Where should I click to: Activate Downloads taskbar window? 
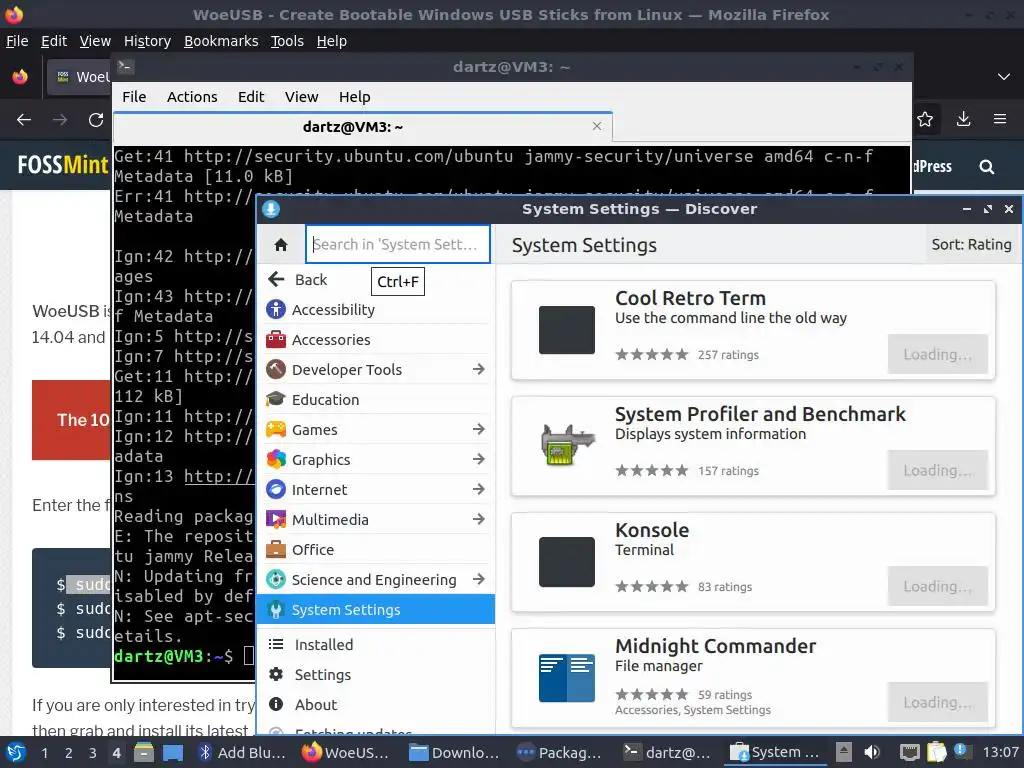[x=453, y=752]
